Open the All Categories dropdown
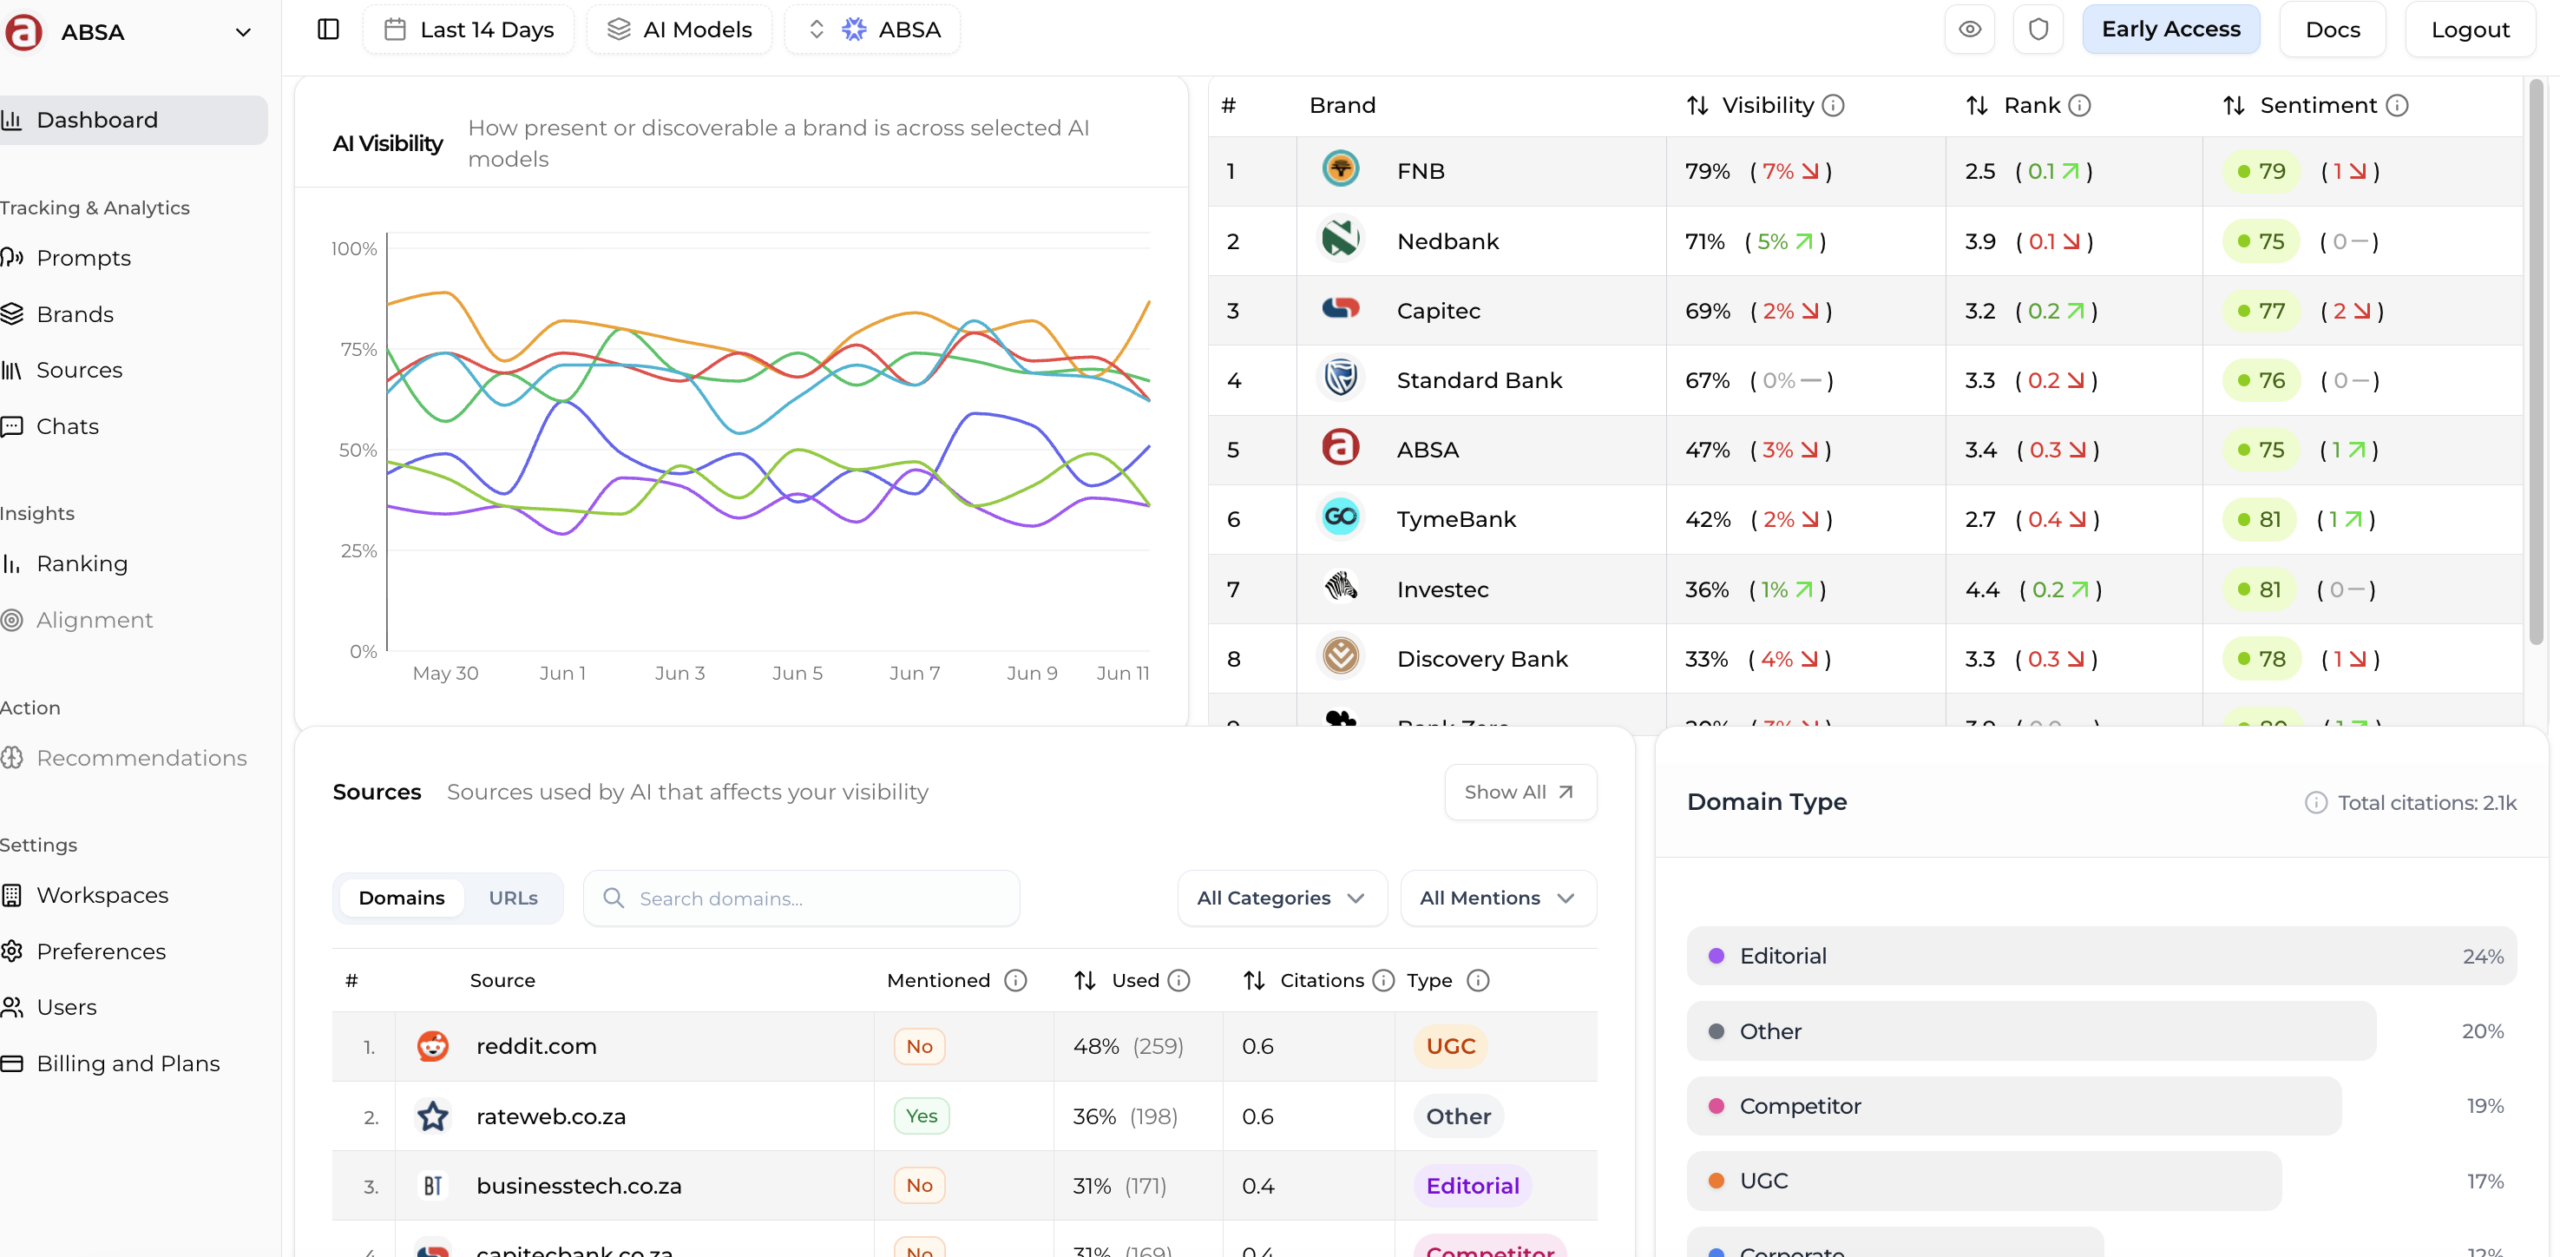Viewport: 2560px width, 1257px height. click(x=1282, y=898)
